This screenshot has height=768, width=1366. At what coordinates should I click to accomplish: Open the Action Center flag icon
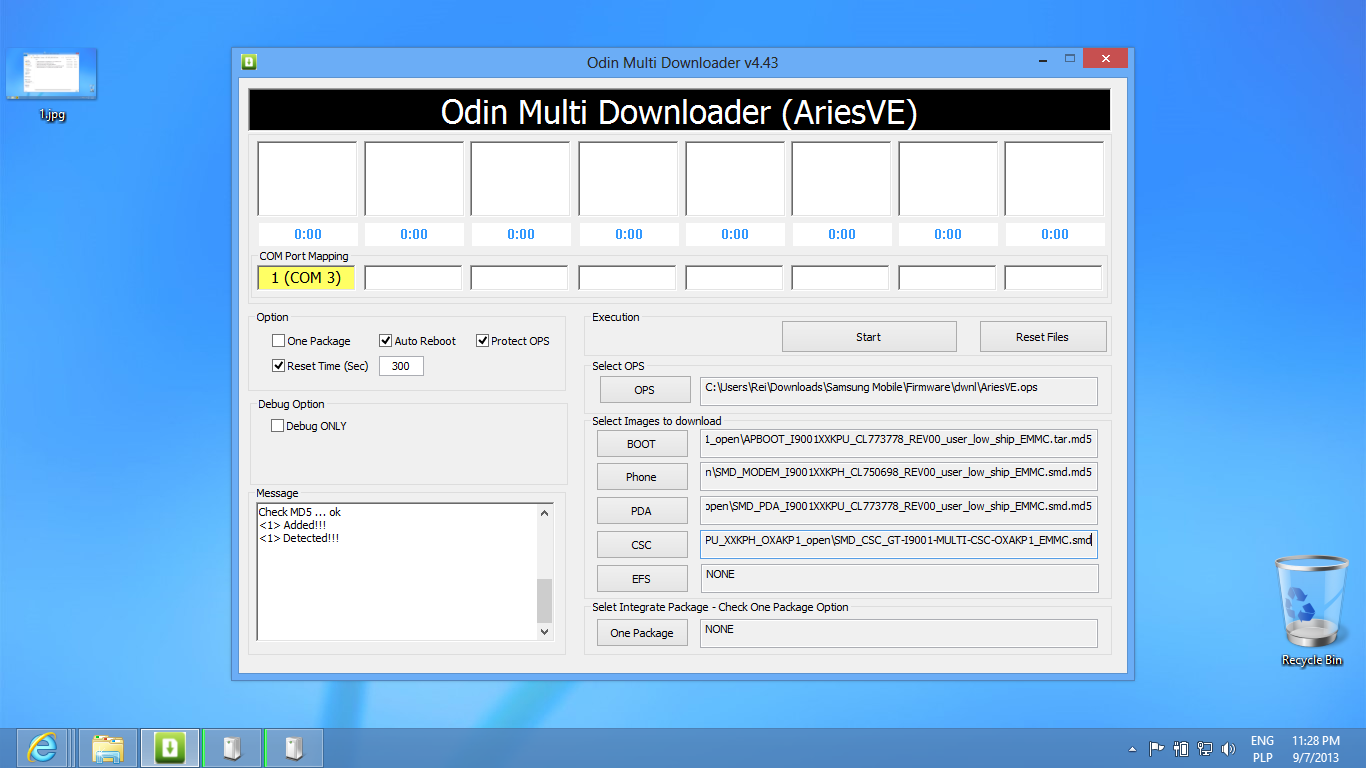point(1156,748)
